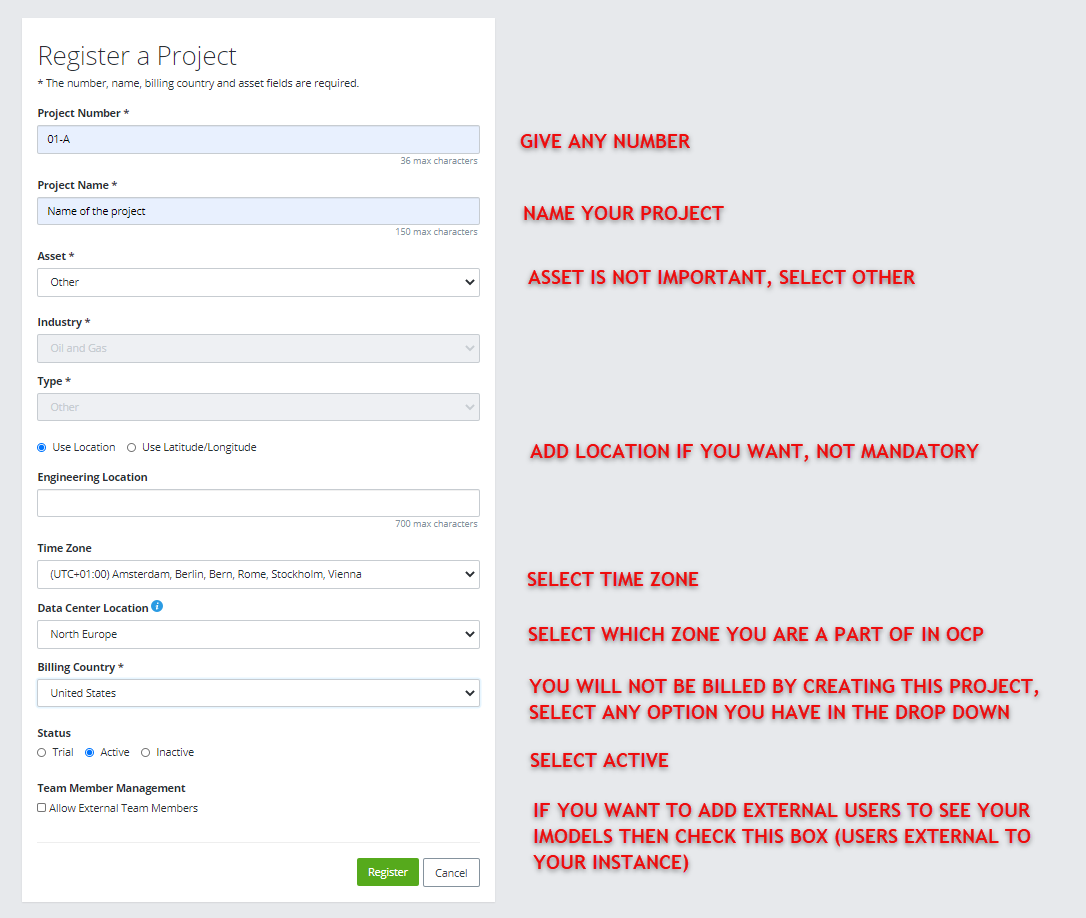Select the Use Location radio button

[42, 448]
